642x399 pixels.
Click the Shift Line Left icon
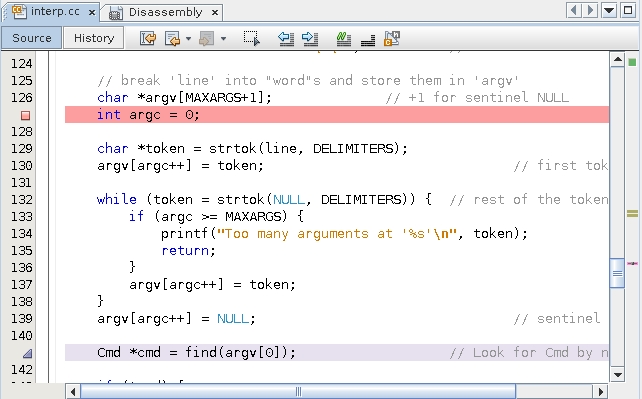(286, 38)
